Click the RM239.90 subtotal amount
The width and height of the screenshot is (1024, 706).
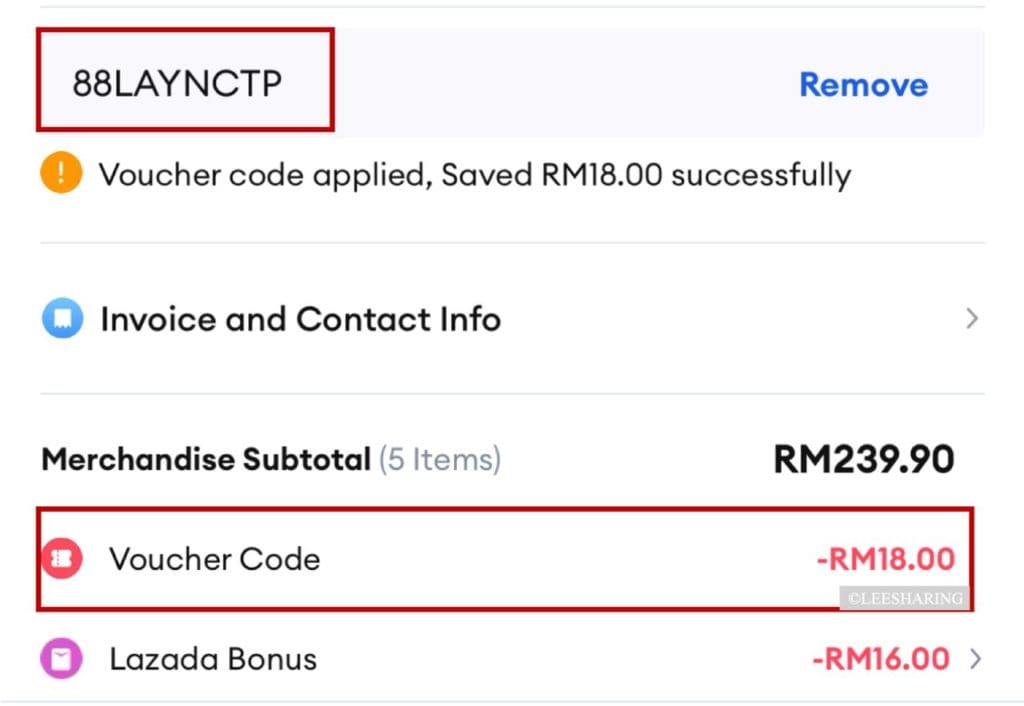[x=863, y=459]
